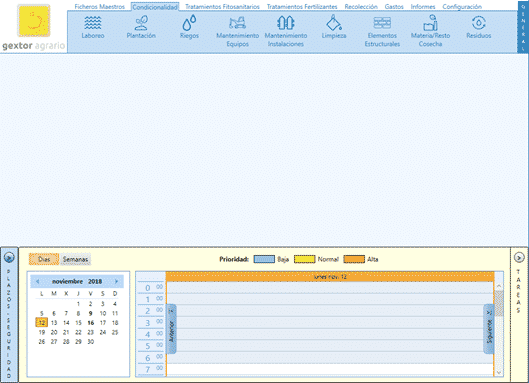This screenshot has width=529, height=383.
Task: Open the General vertical side tab
Action: coord(523,27)
